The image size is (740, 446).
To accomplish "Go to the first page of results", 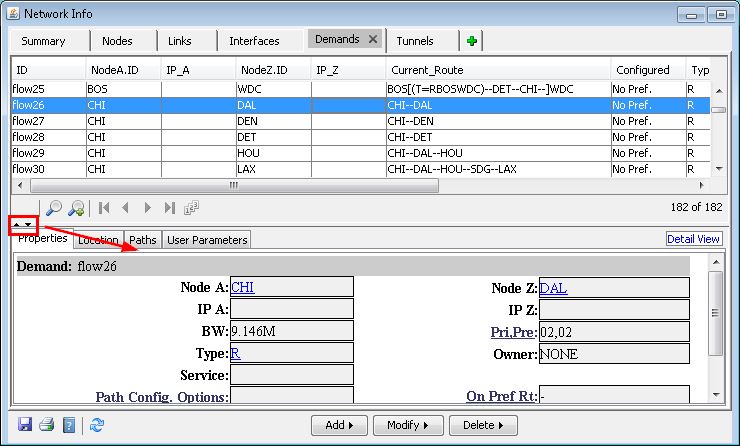I will click(x=103, y=208).
